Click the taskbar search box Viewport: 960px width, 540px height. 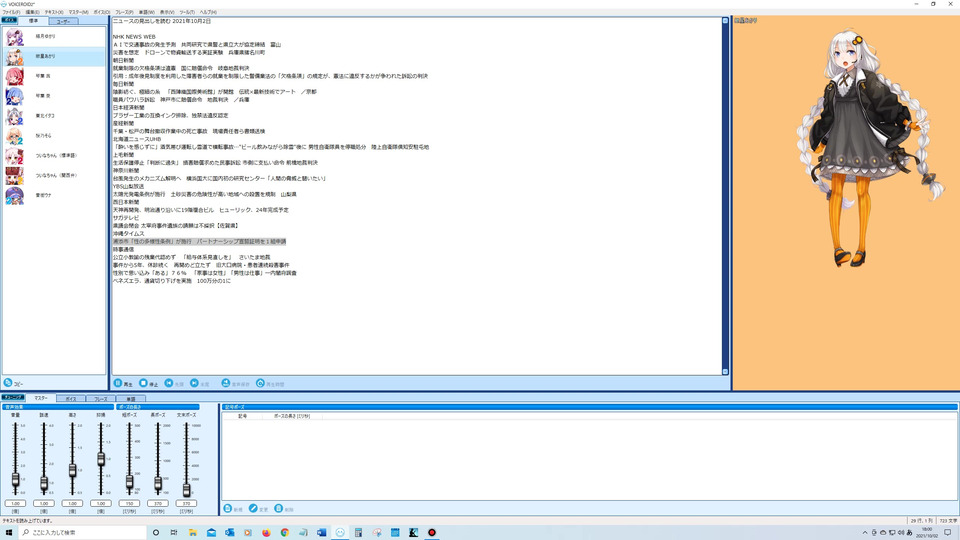[x=82, y=533]
